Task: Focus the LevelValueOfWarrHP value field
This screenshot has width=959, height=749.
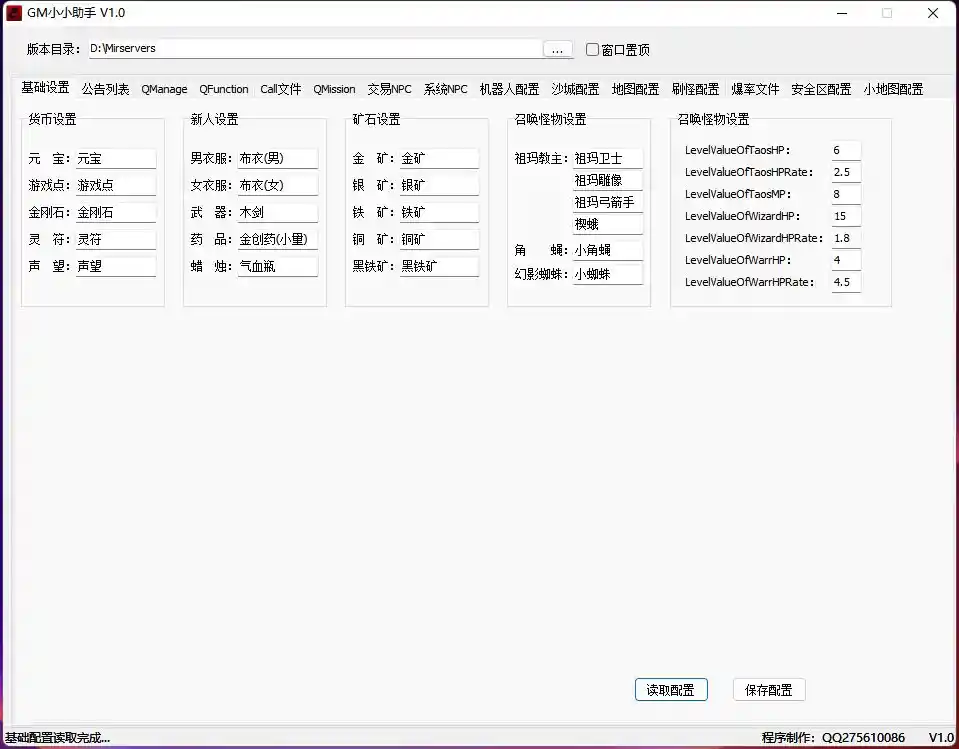Action: click(x=846, y=260)
